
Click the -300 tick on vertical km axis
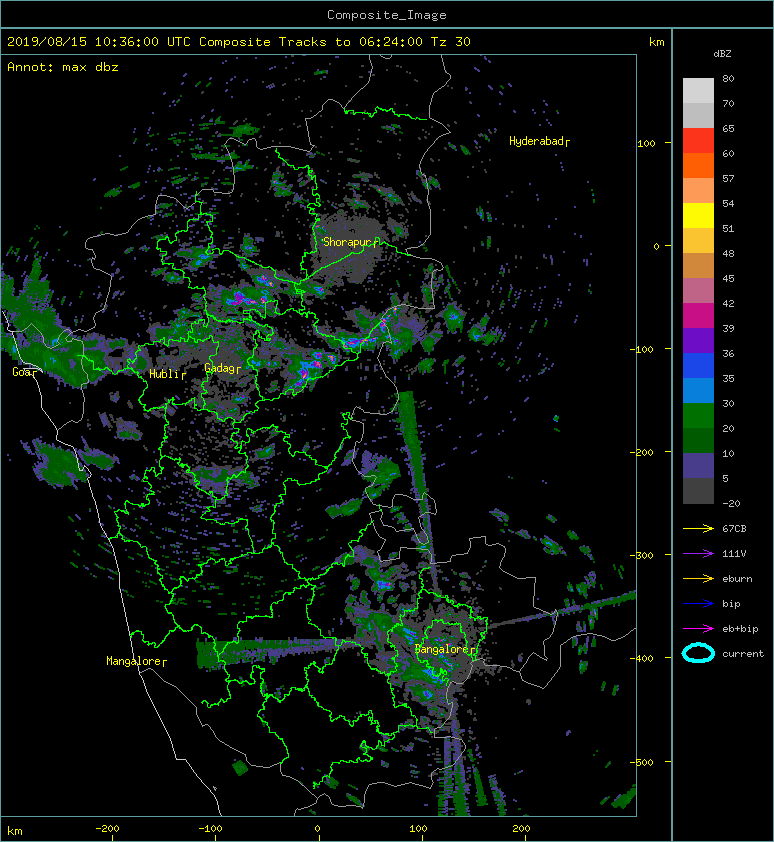coord(641,555)
